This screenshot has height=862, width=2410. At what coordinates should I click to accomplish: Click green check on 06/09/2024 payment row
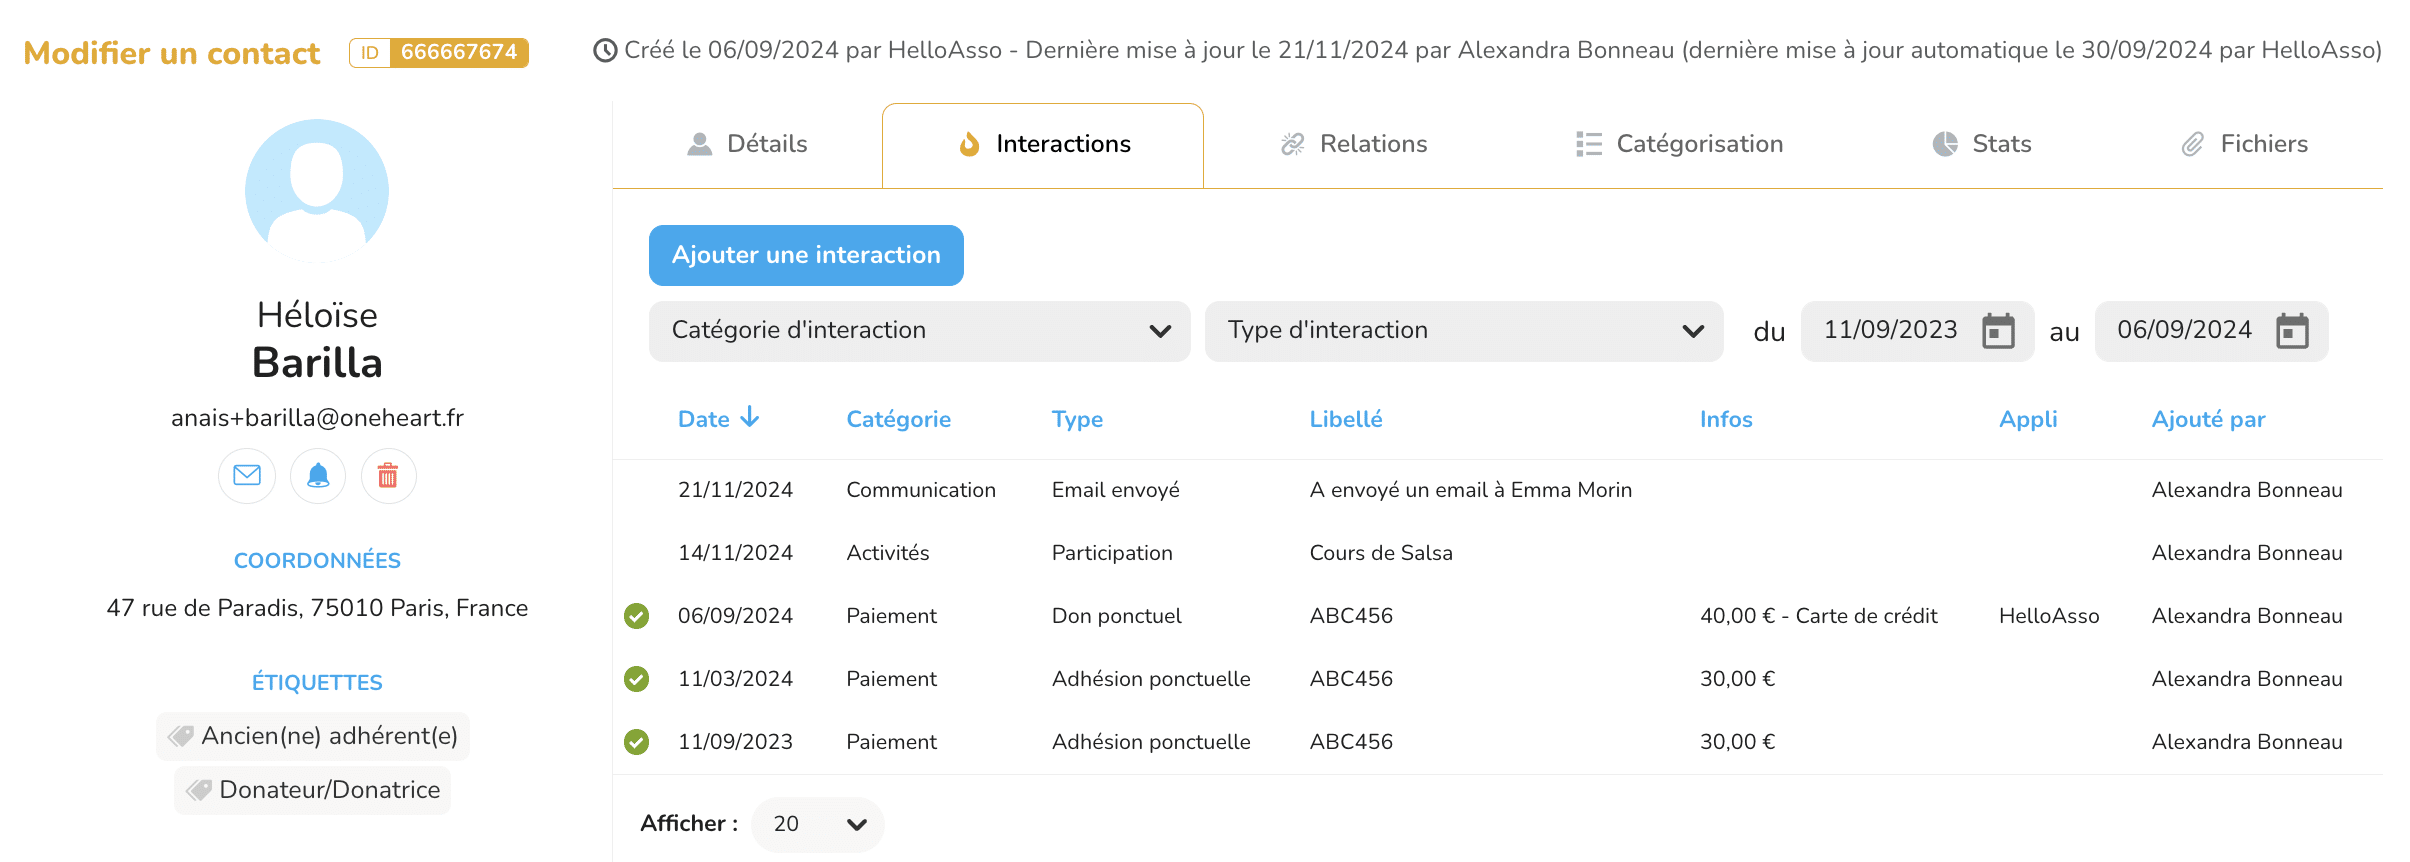pos(636,616)
